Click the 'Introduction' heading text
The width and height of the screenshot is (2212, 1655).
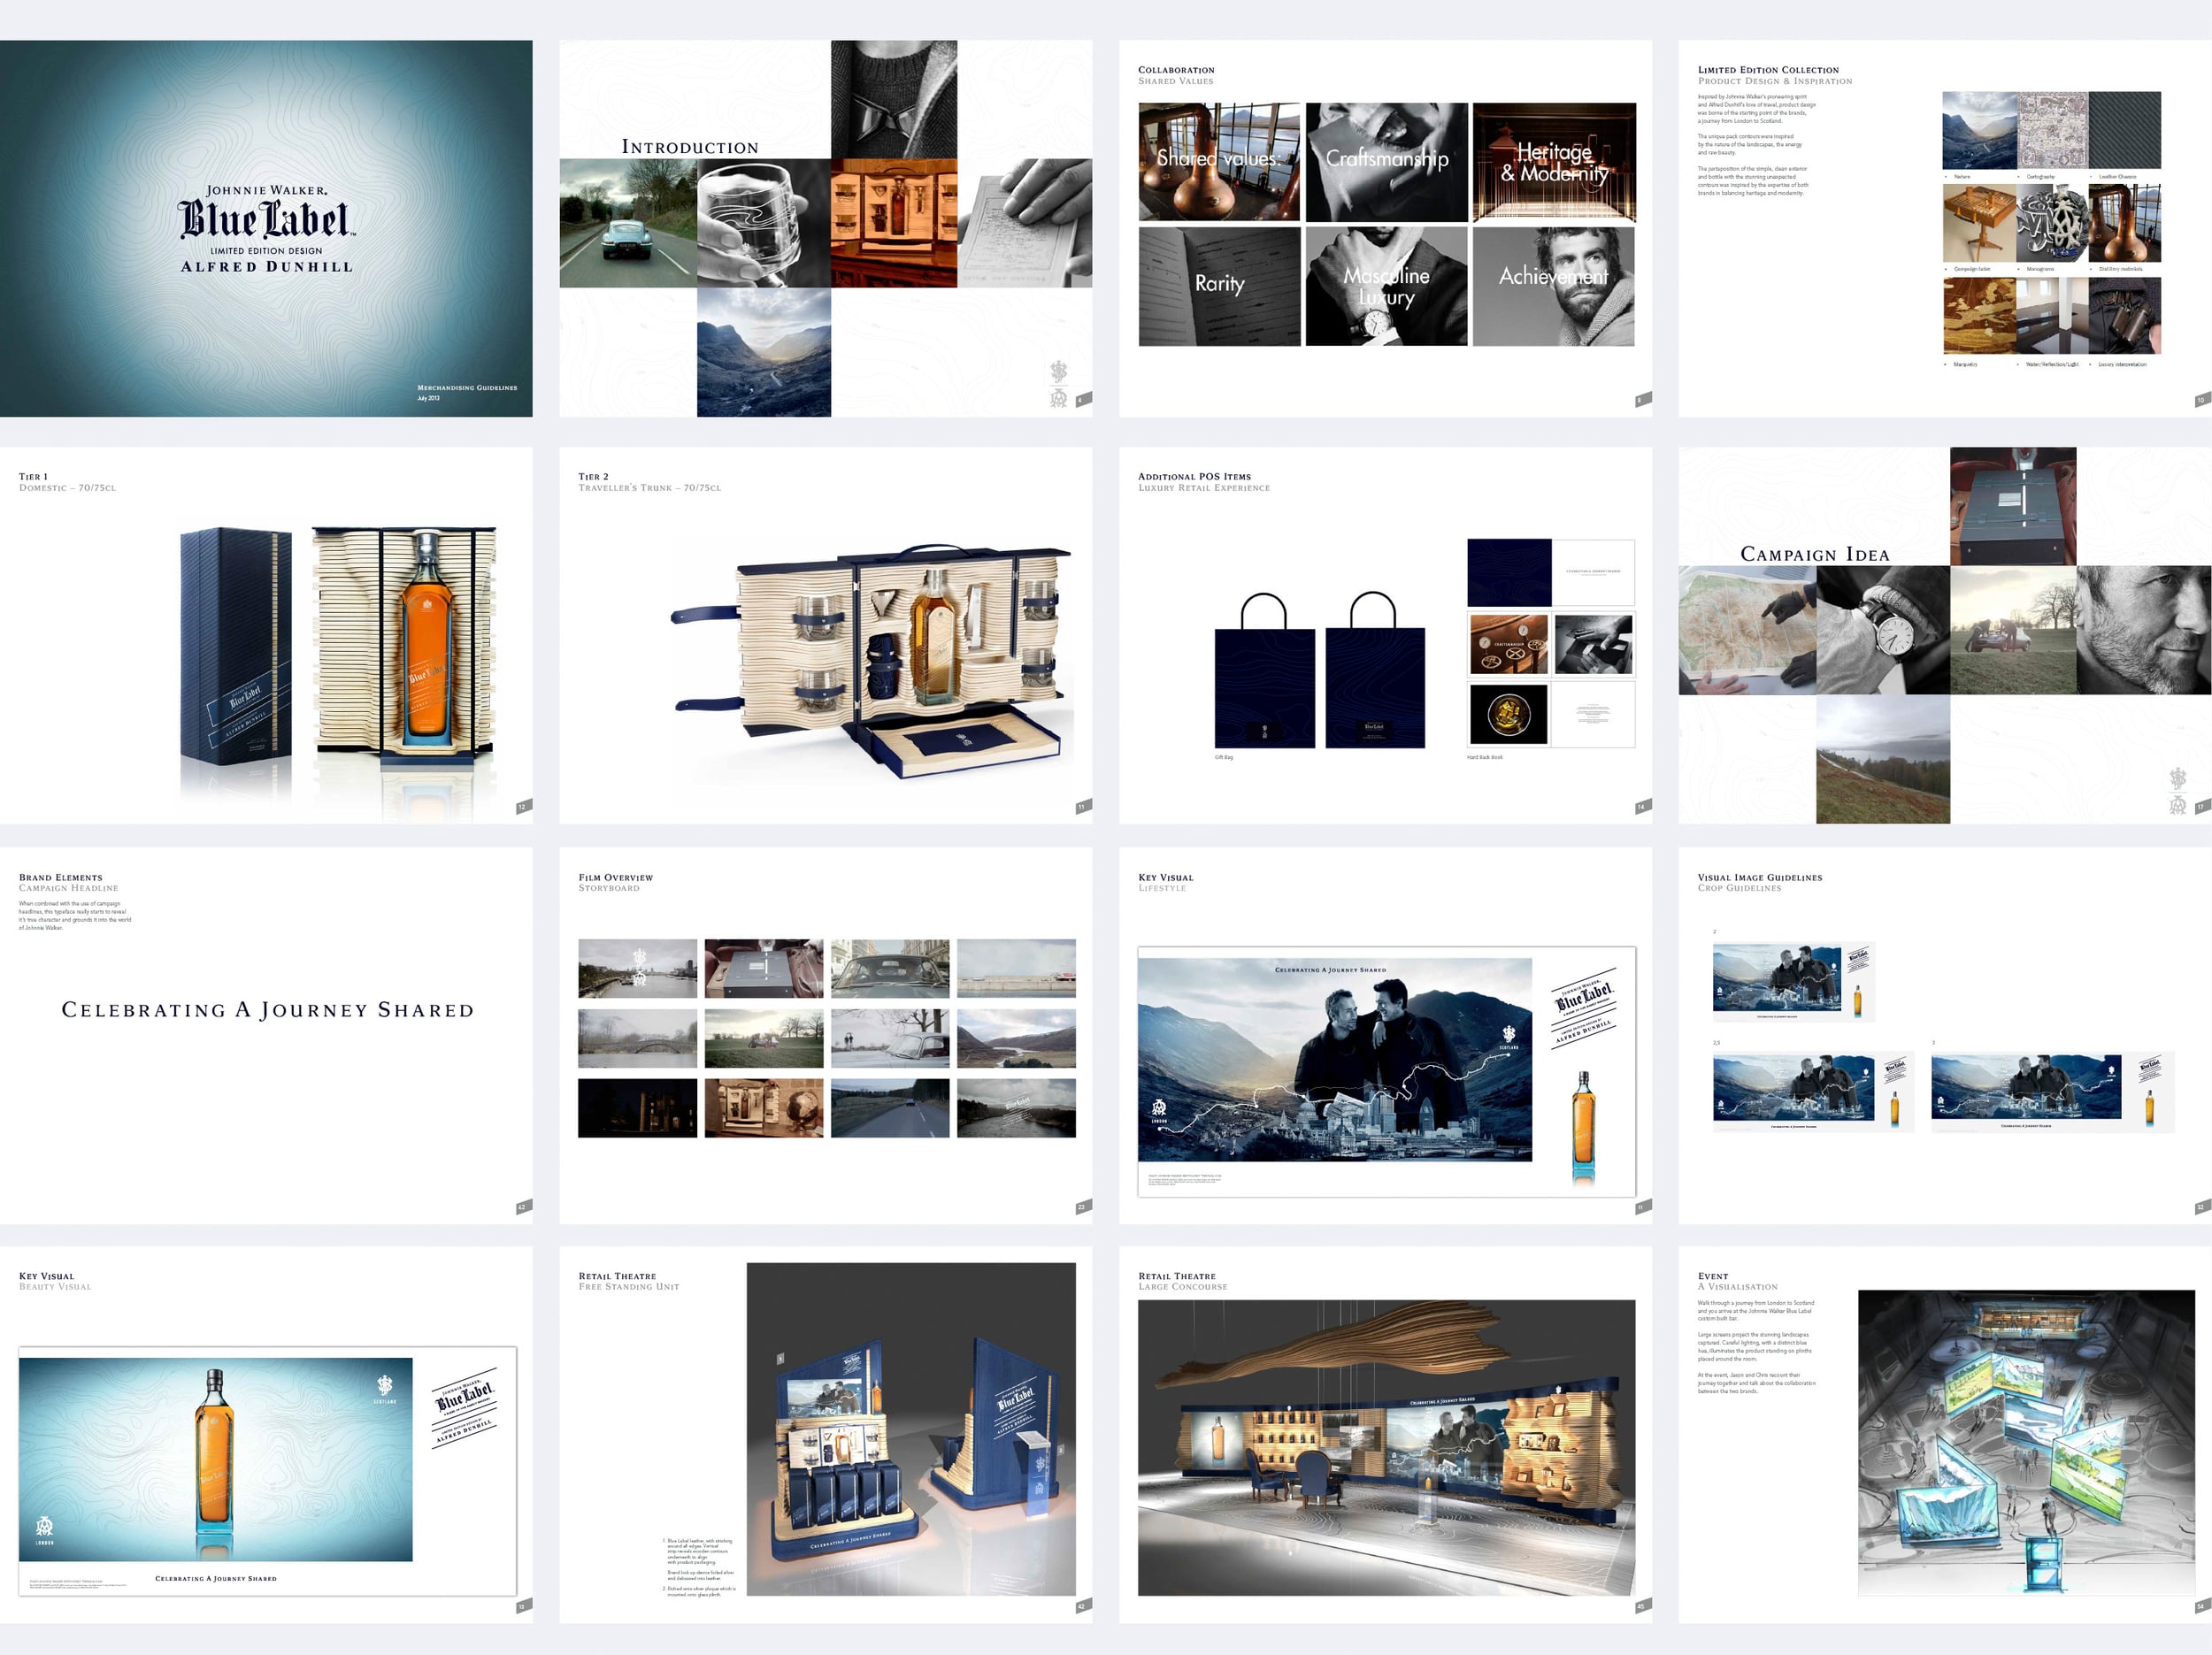[690, 147]
